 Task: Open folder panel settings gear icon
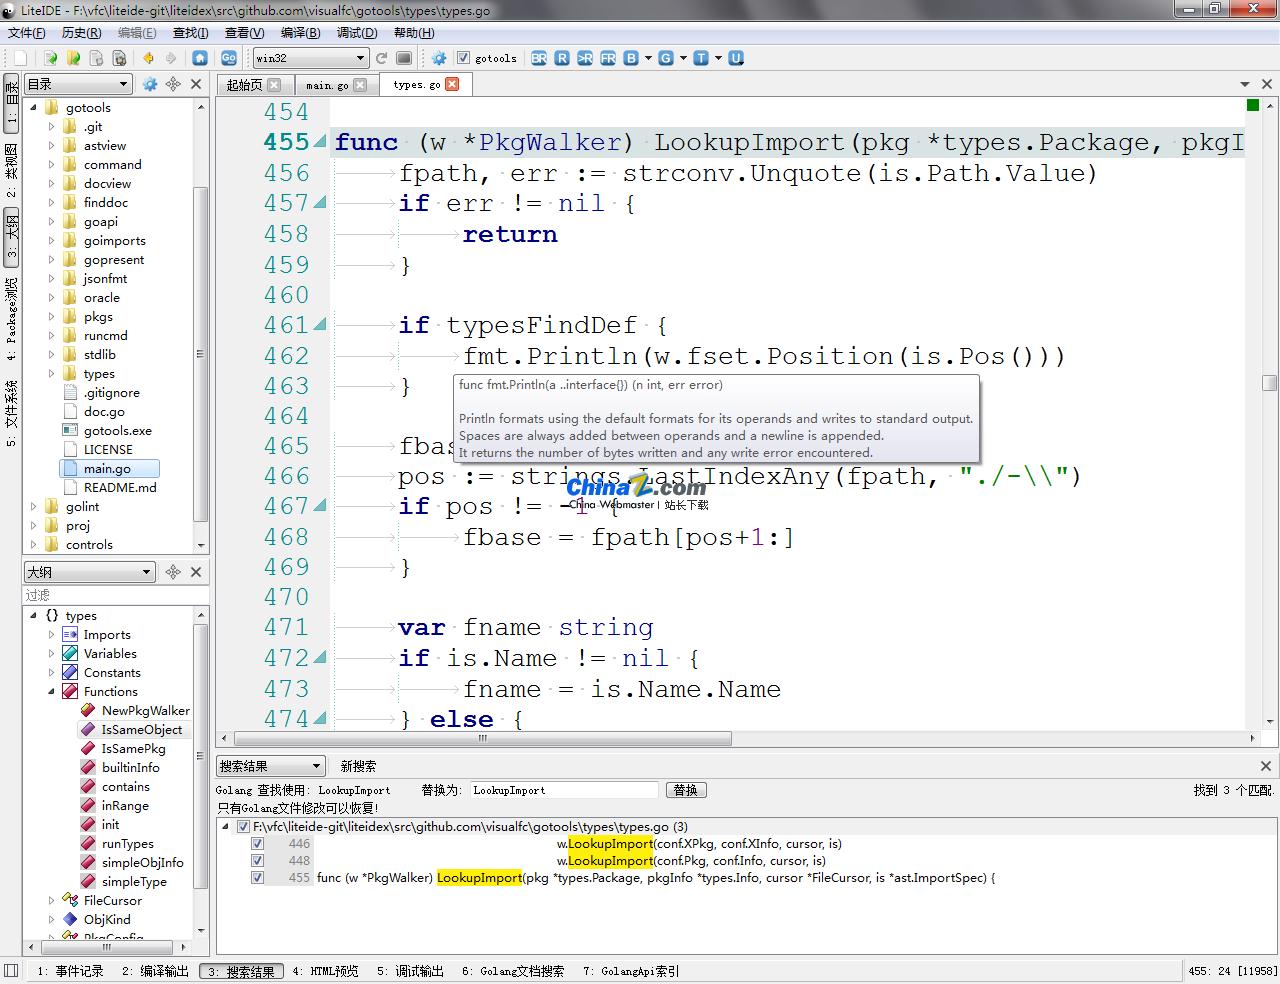tap(150, 84)
